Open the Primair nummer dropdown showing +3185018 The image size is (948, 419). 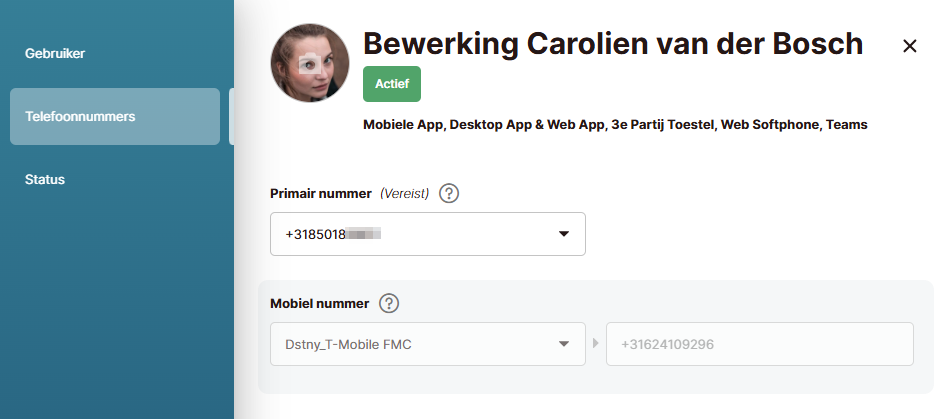click(x=427, y=234)
